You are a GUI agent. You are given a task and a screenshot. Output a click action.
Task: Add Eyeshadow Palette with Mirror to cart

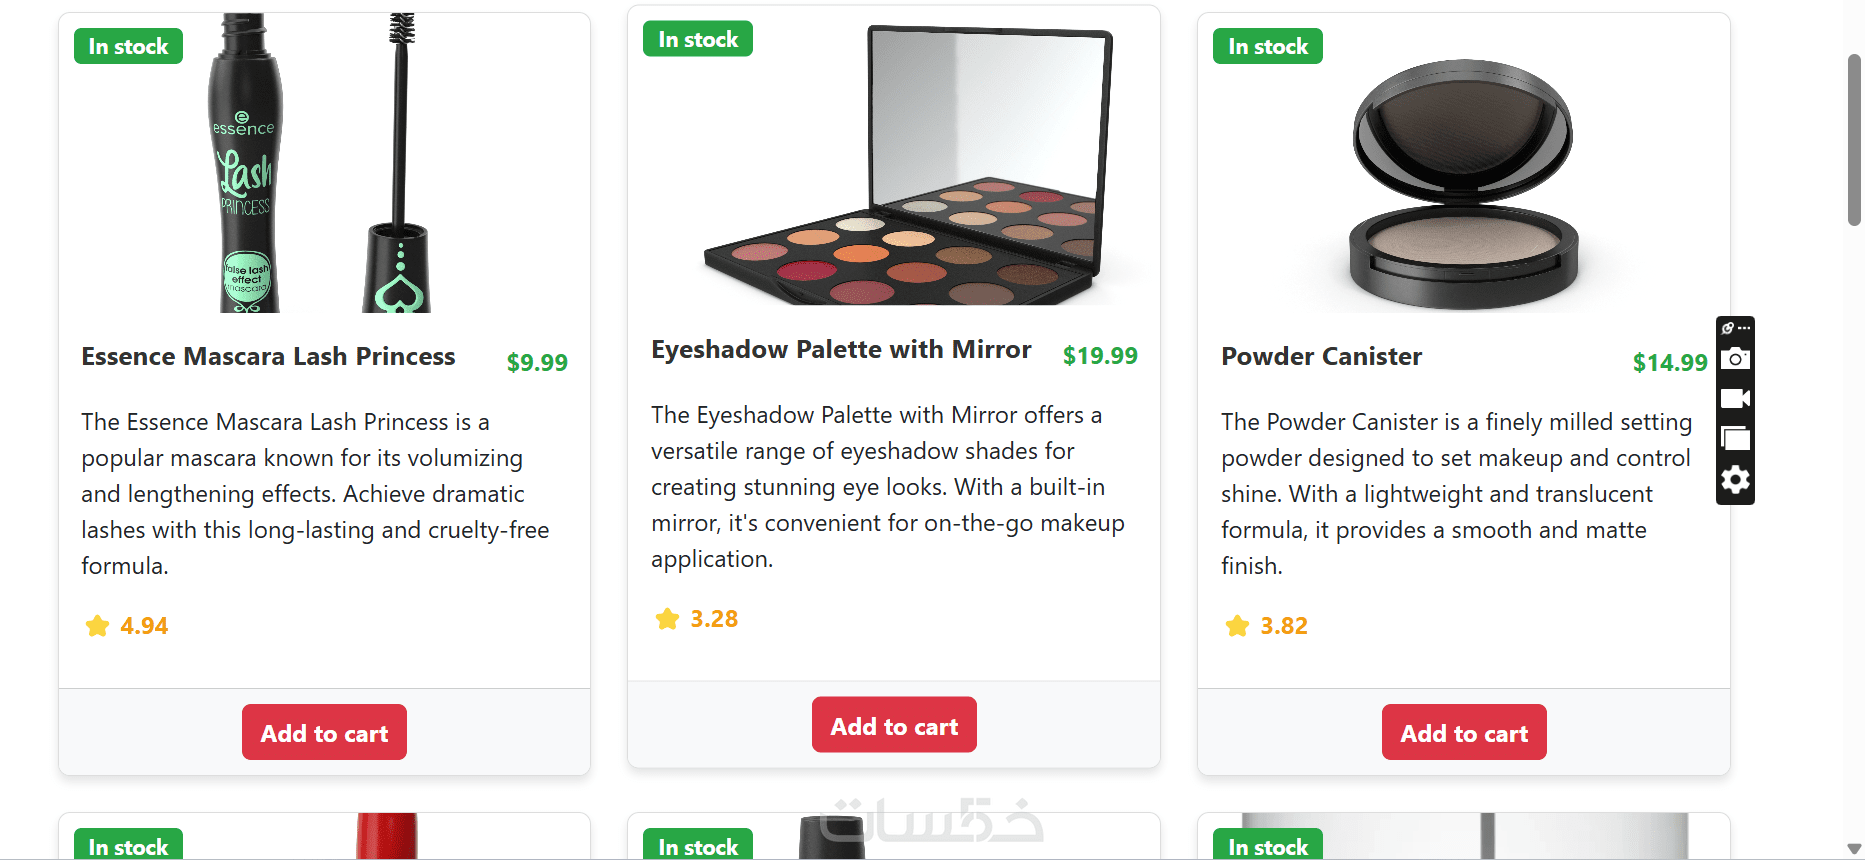tap(894, 726)
